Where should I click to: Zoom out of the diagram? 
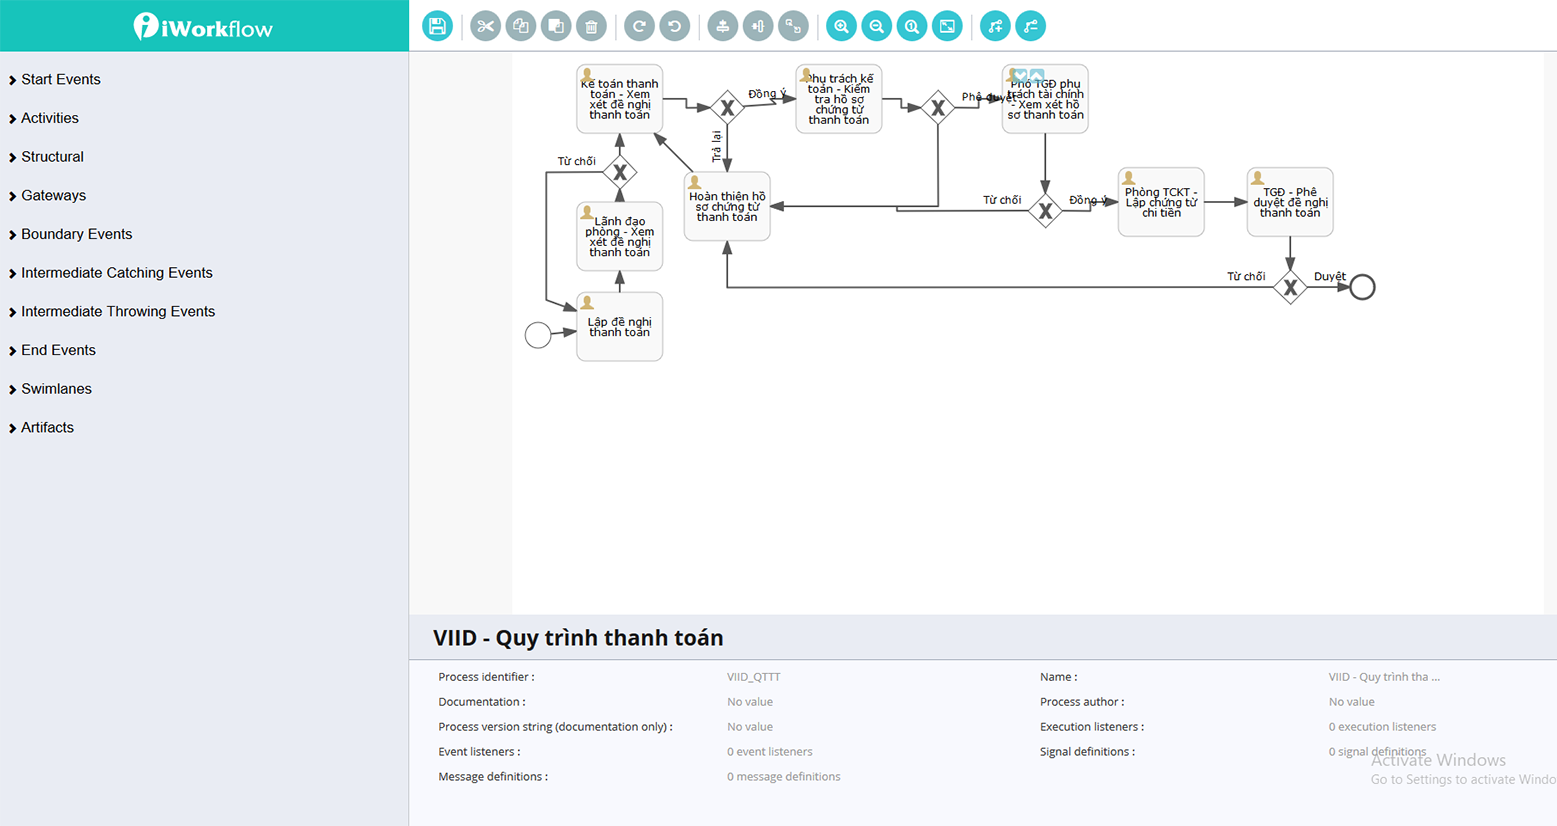(876, 26)
